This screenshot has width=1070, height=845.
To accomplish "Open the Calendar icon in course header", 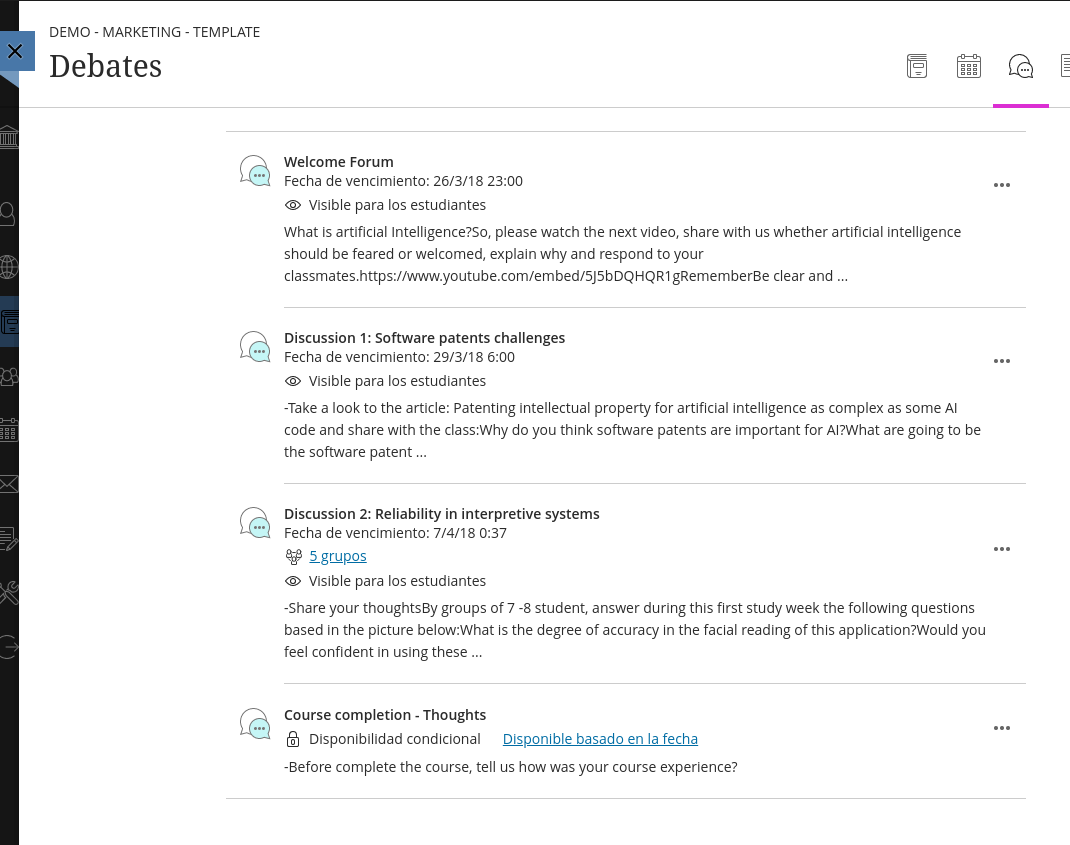I will pos(969,66).
